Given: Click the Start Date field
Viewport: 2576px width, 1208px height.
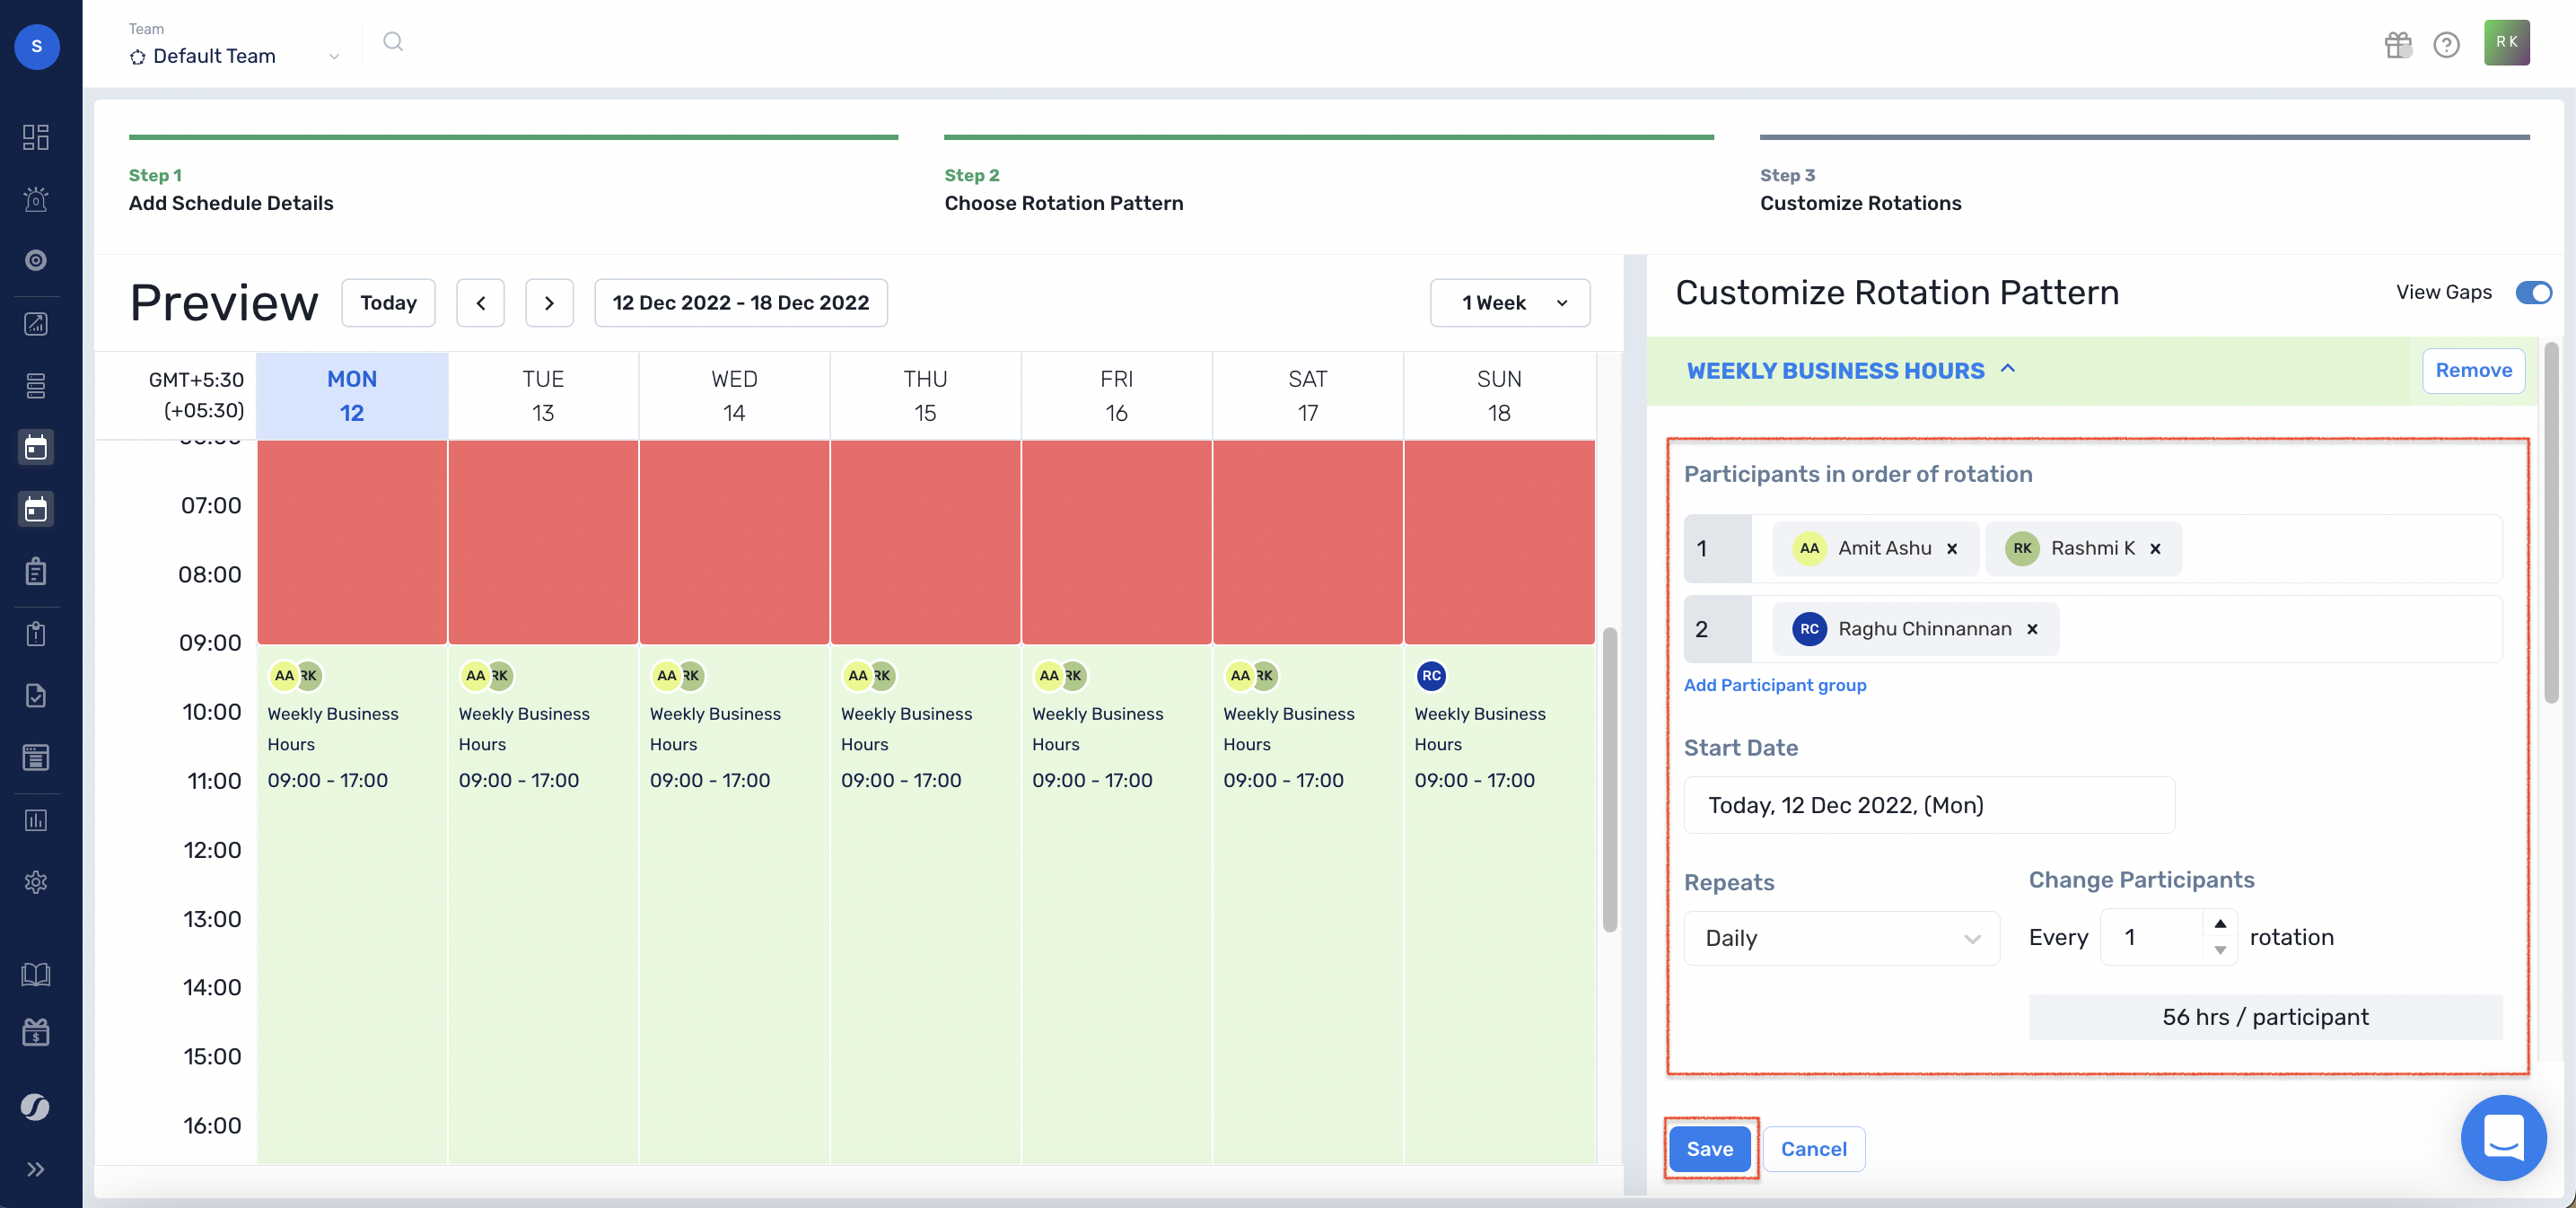Looking at the screenshot, I should [x=1928, y=805].
